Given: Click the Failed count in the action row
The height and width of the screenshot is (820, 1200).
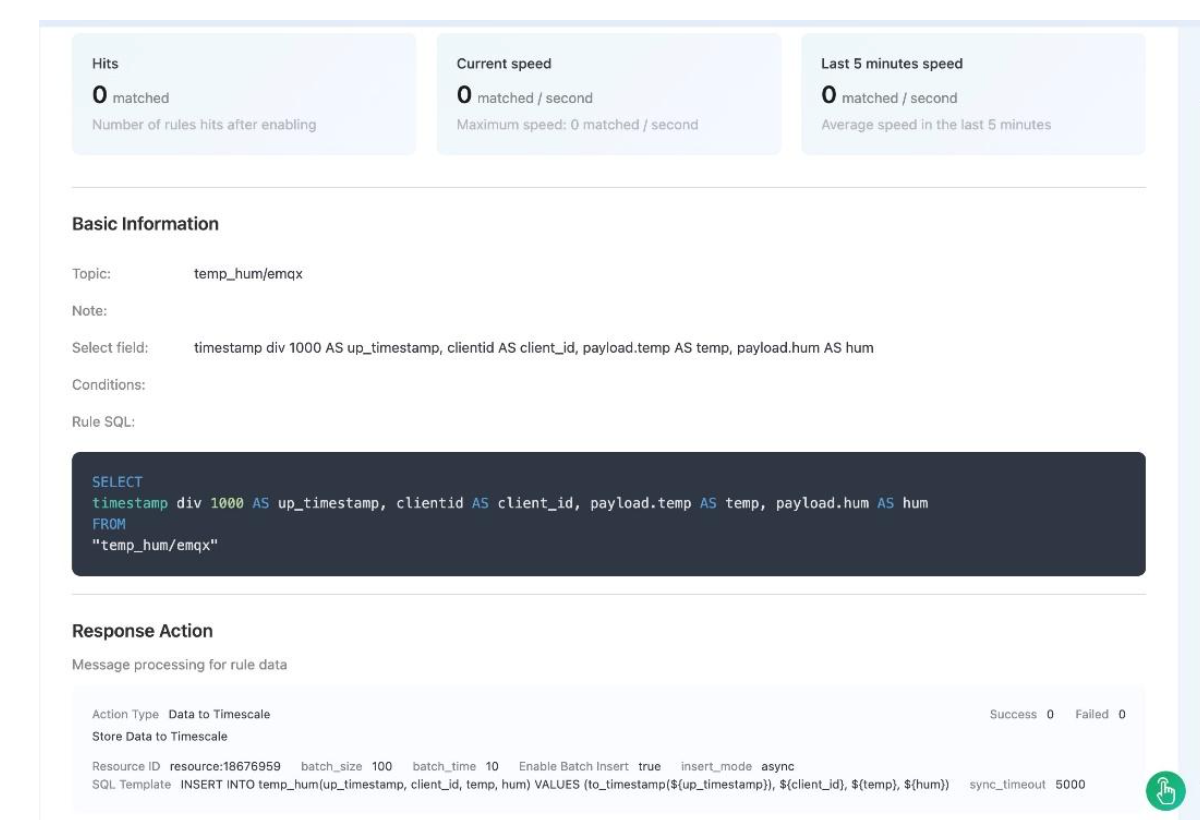Looking at the screenshot, I should [x=1121, y=714].
